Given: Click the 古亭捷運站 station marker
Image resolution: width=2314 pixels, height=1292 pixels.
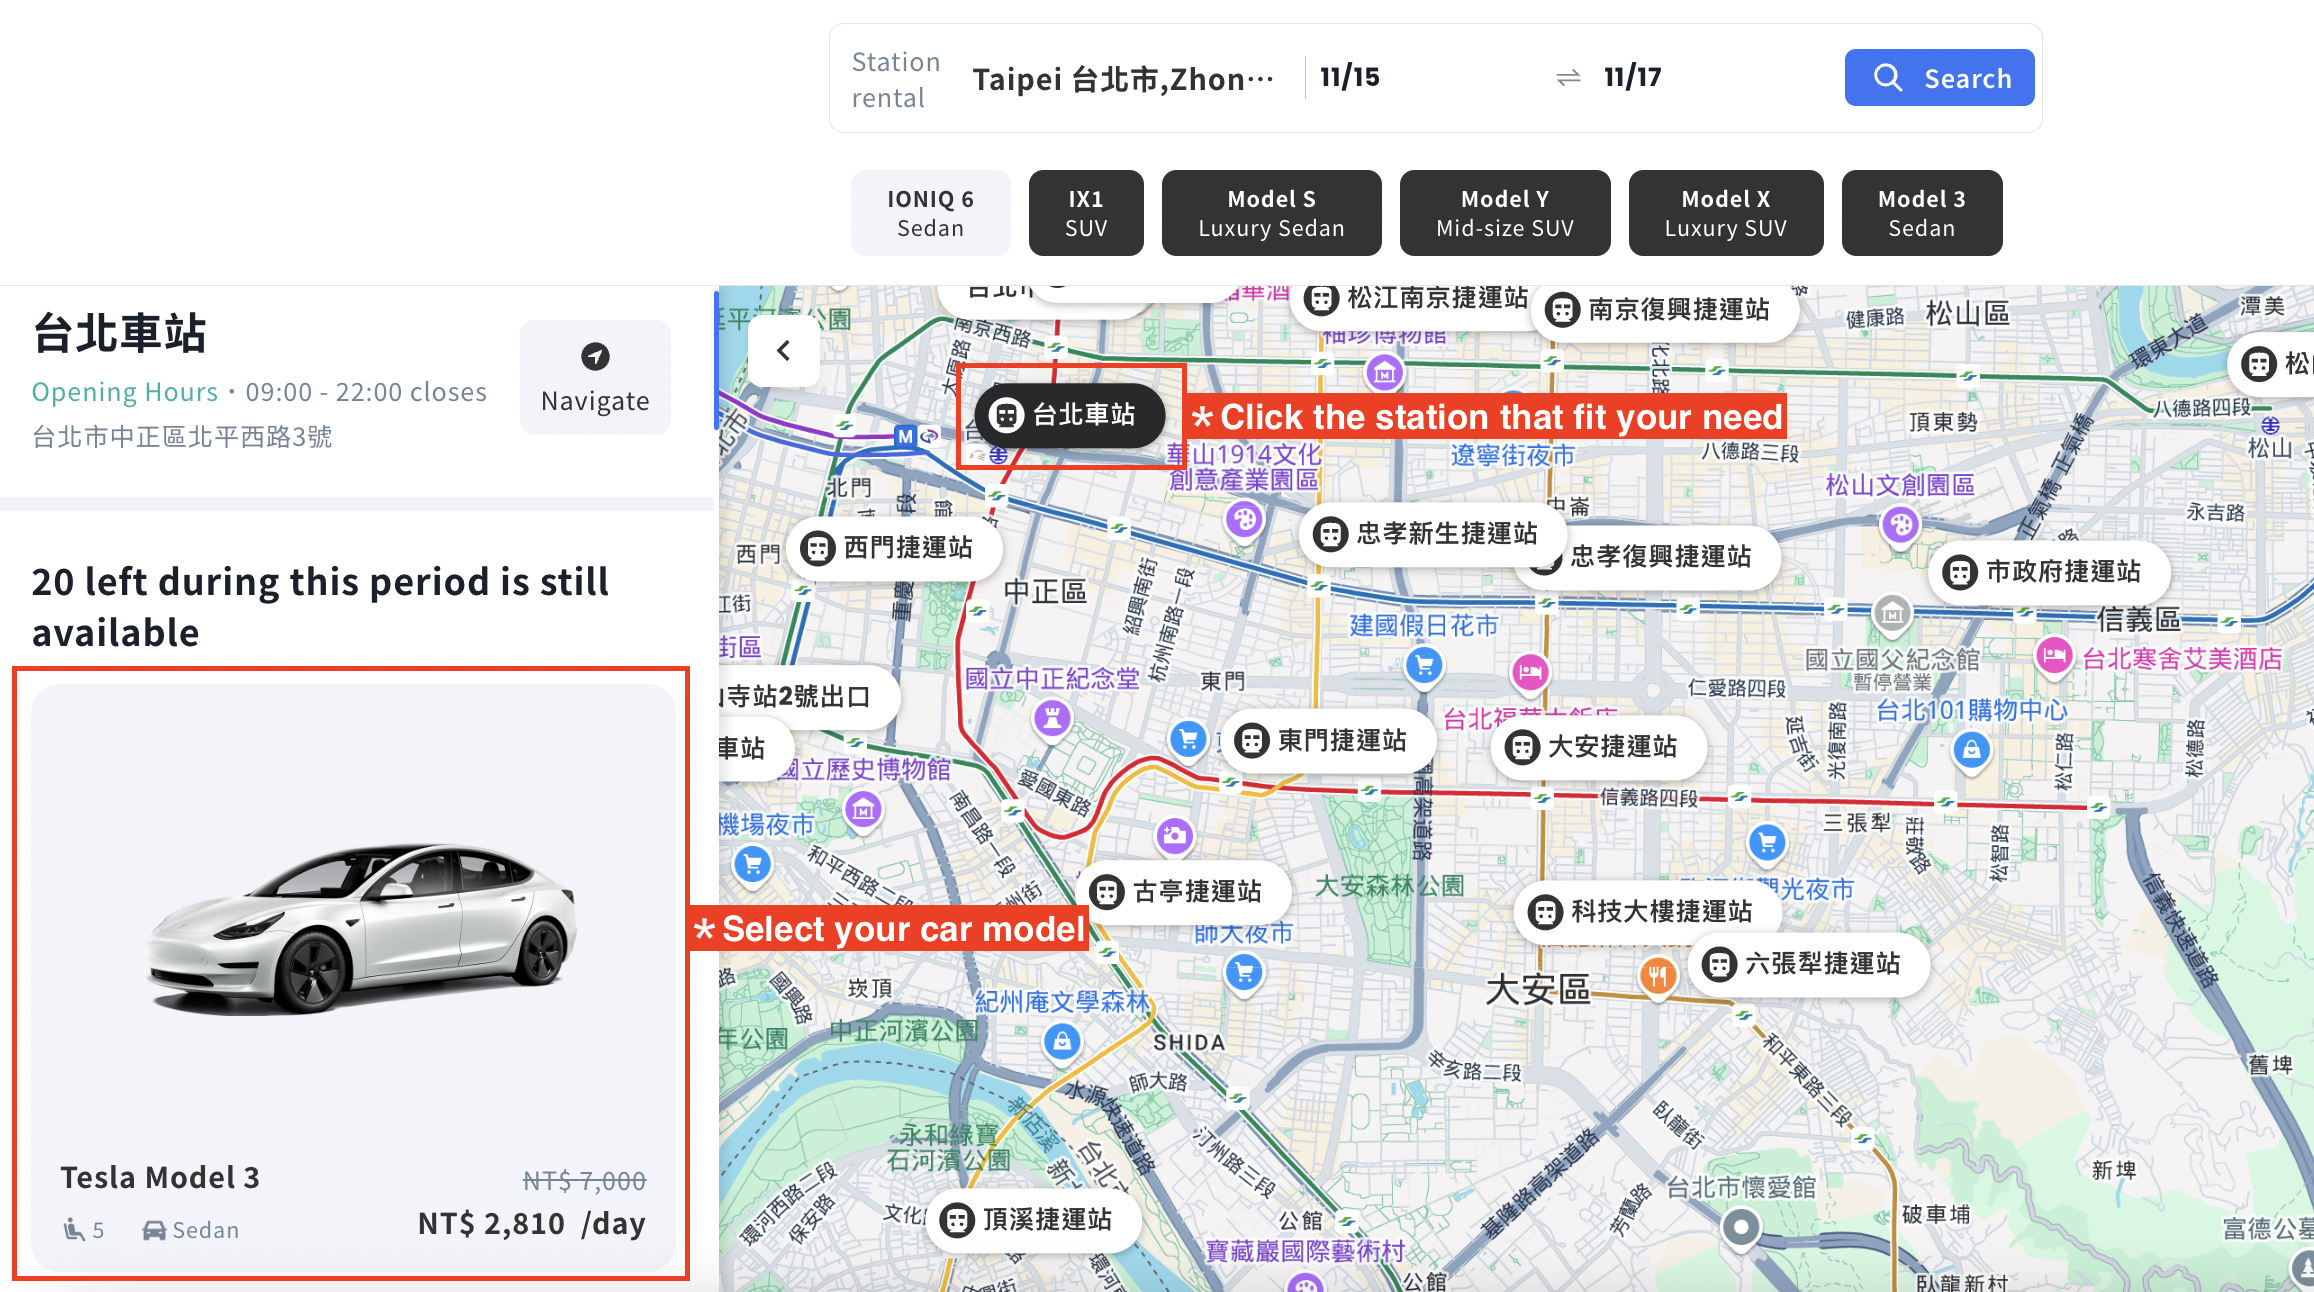Looking at the screenshot, I should point(1183,891).
